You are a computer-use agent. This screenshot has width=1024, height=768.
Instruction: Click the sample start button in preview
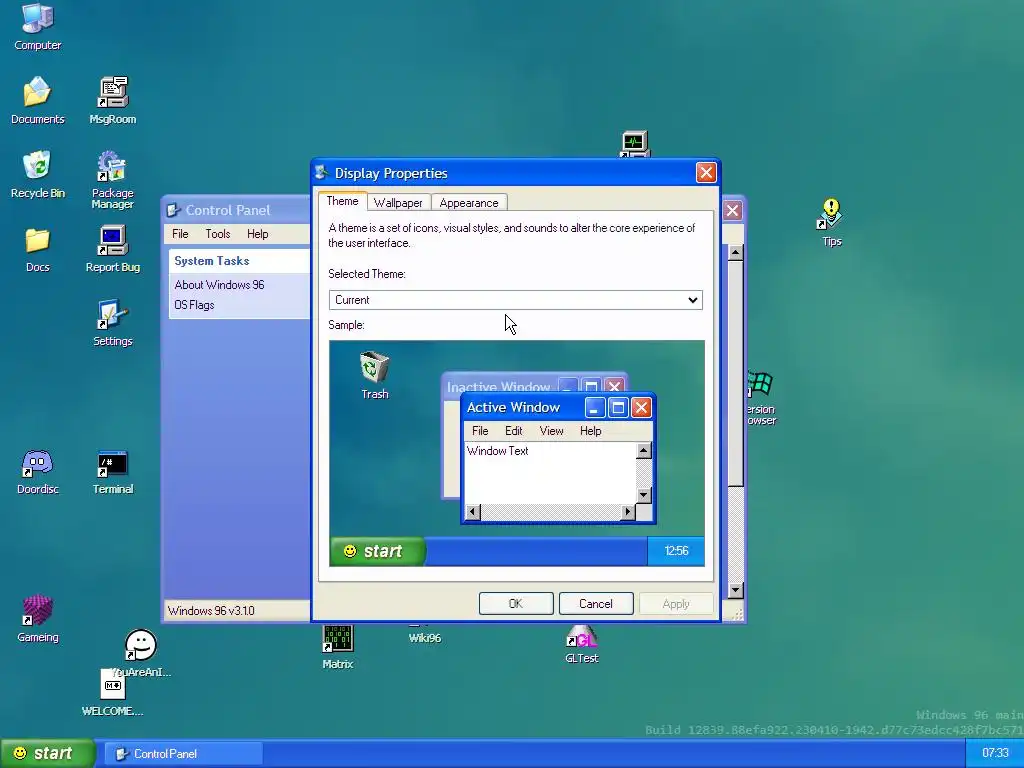pos(377,551)
